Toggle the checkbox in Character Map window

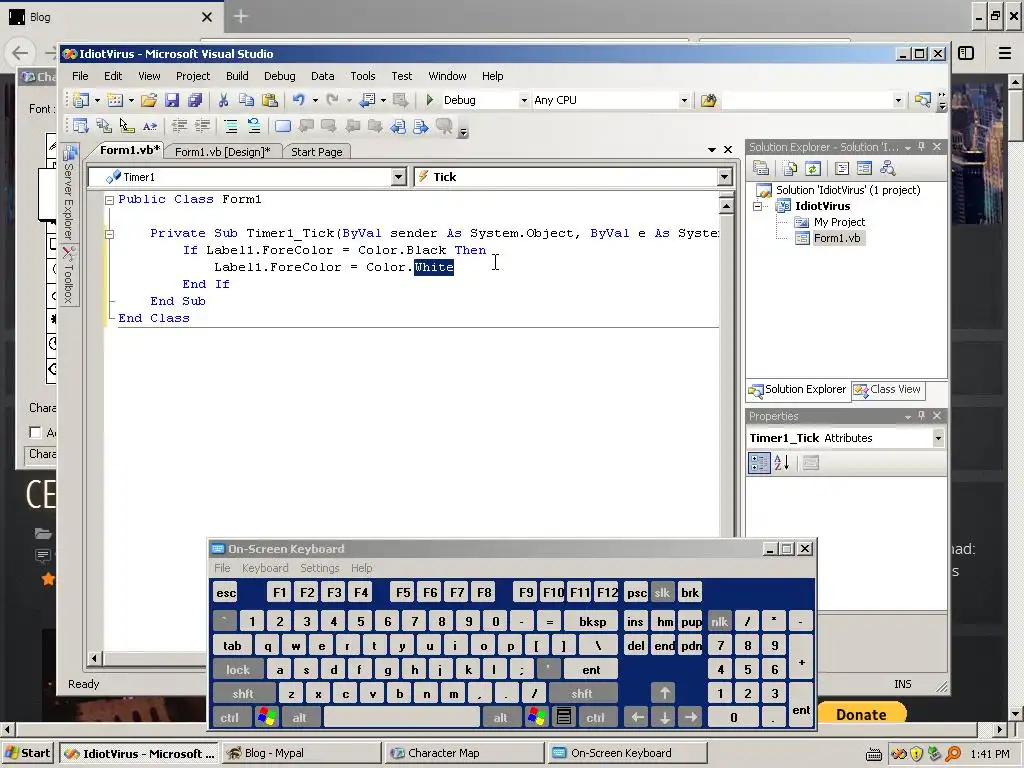point(35,432)
